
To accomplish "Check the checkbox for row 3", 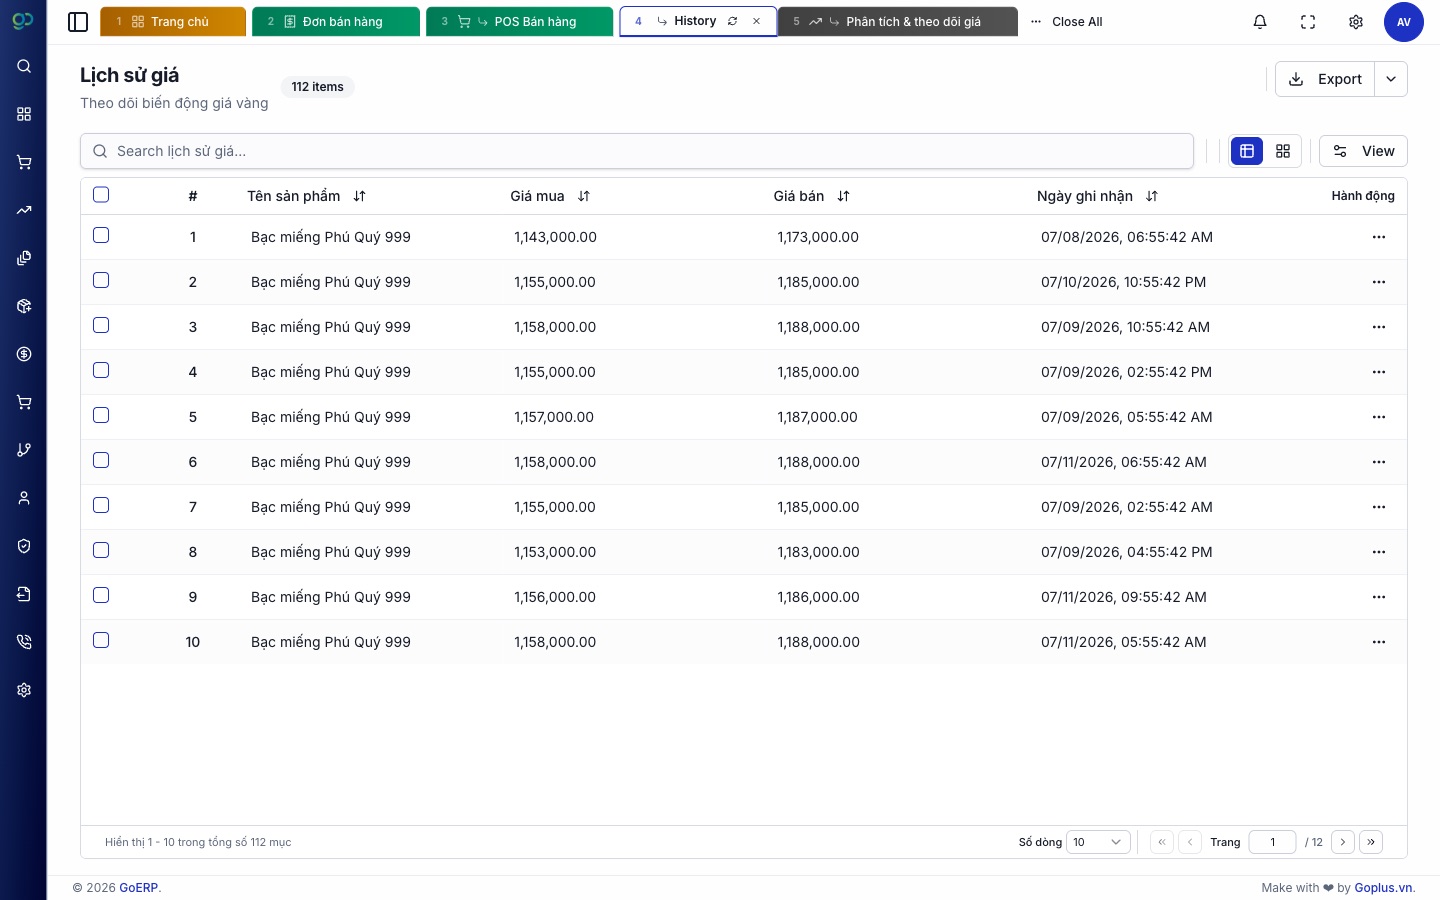I will click(101, 325).
